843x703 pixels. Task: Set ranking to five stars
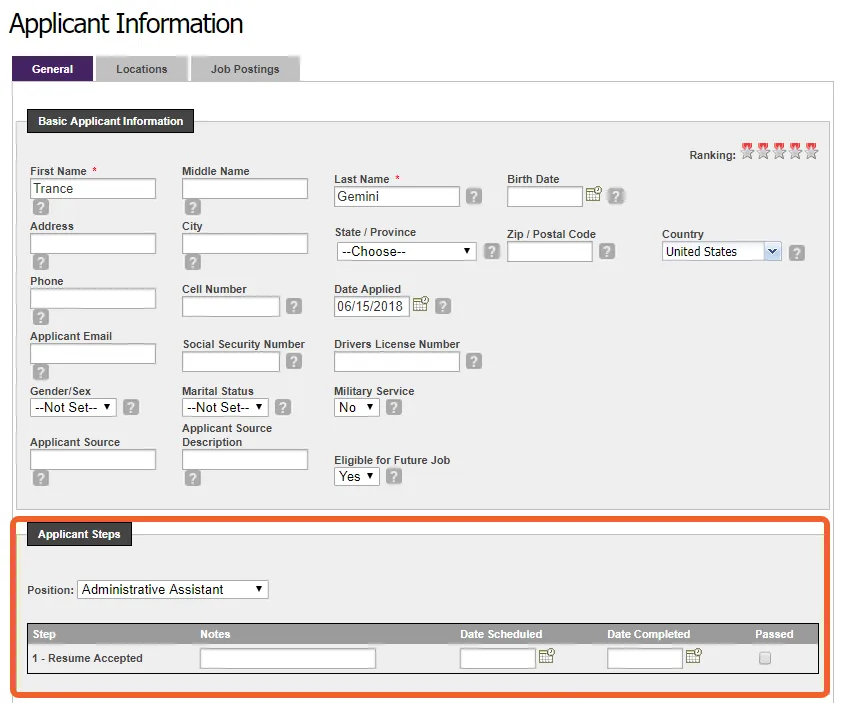812,151
